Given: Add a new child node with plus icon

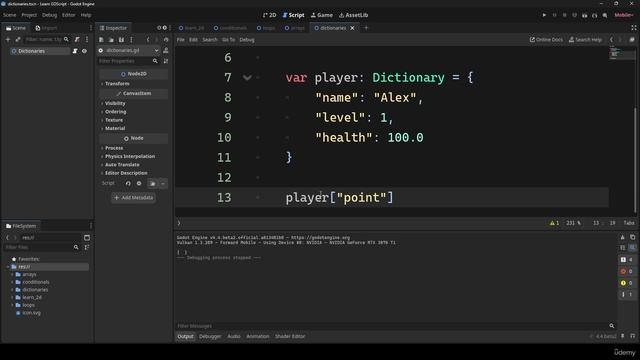Looking at the screenshot, I should coord(8,40).
